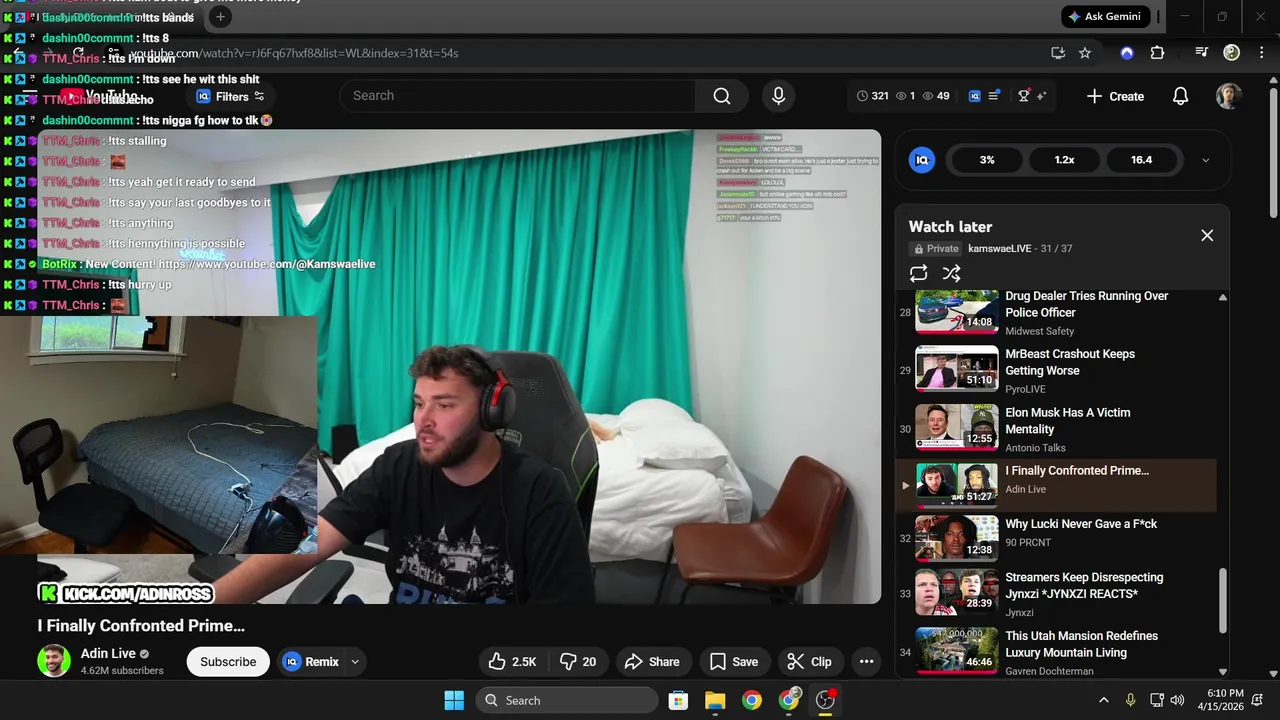The width and height of the screenshot is (1280, 720).
Task: Open File Explorer from taskbar
Action: 715,700
